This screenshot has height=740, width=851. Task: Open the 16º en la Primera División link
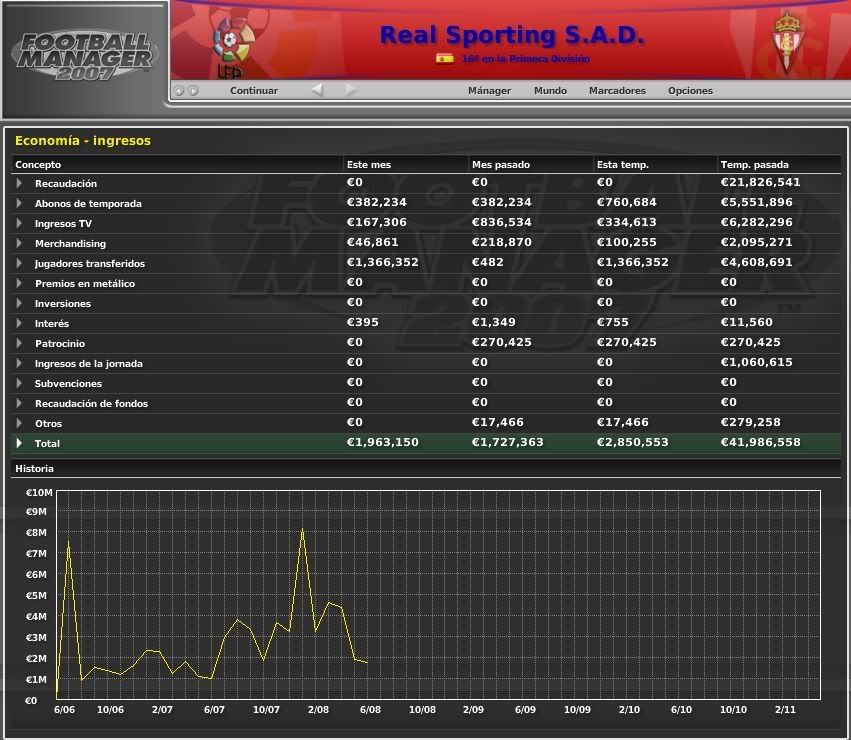526,59
